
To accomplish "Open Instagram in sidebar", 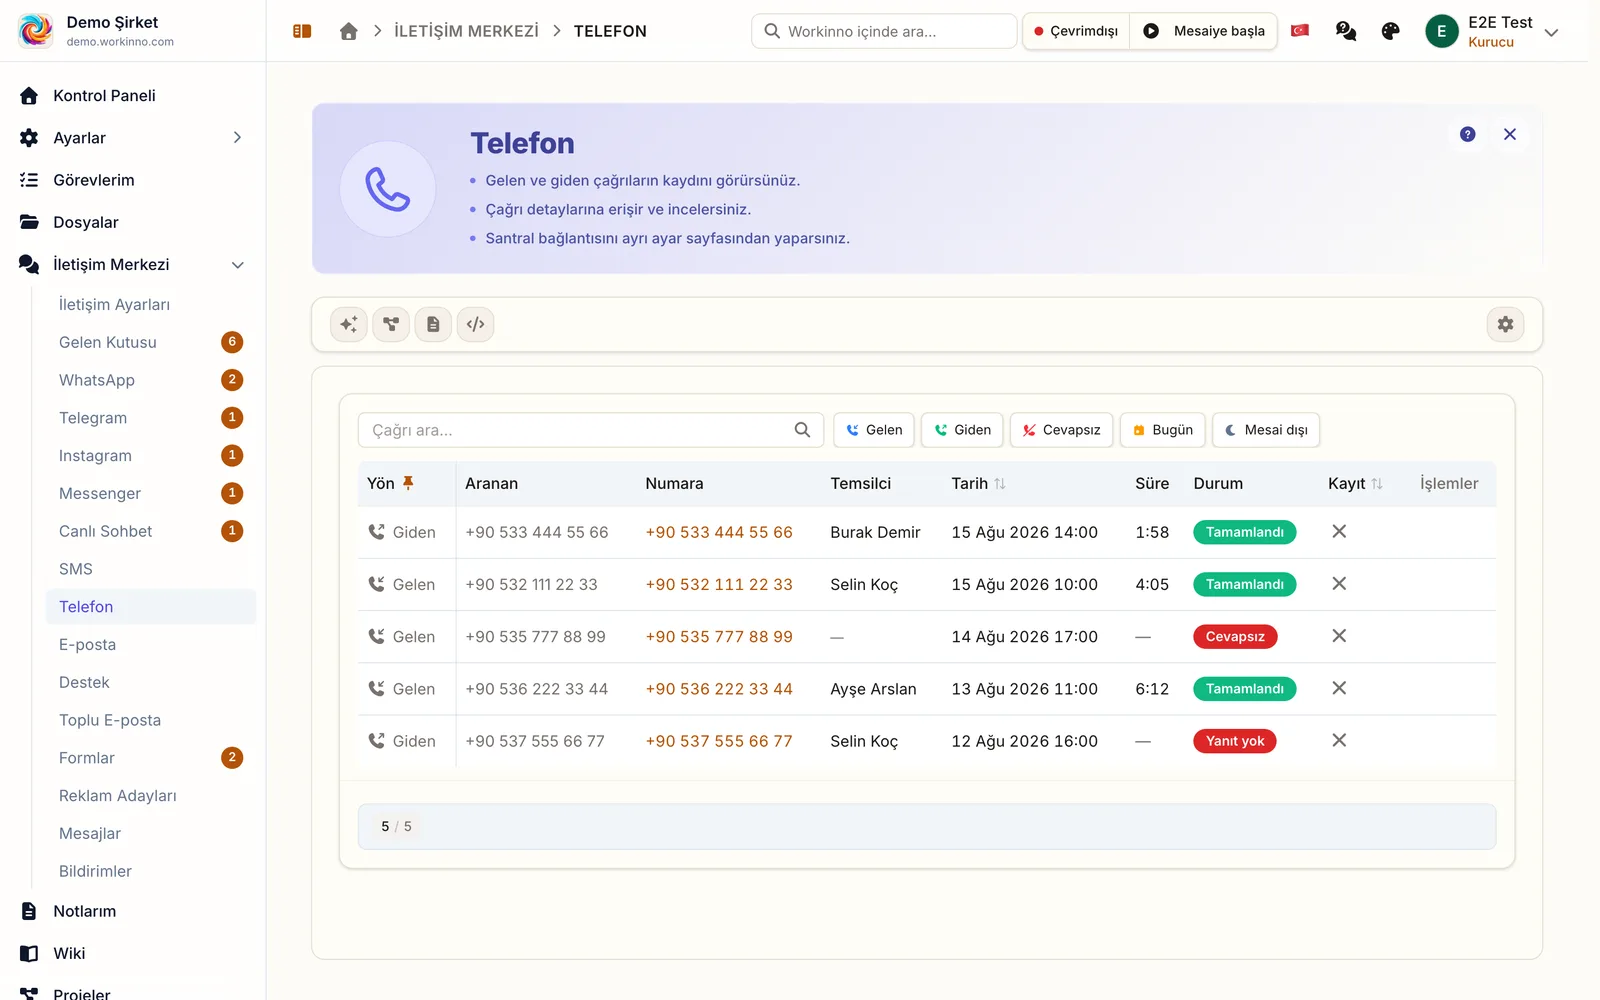I will [x=150, y=456].
